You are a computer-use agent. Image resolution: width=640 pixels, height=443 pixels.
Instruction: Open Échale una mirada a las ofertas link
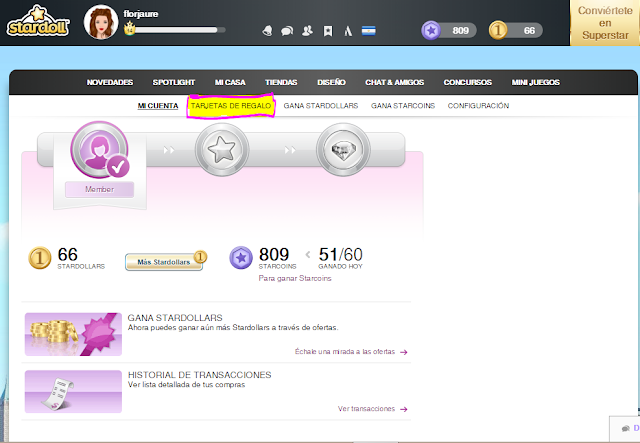351,352
